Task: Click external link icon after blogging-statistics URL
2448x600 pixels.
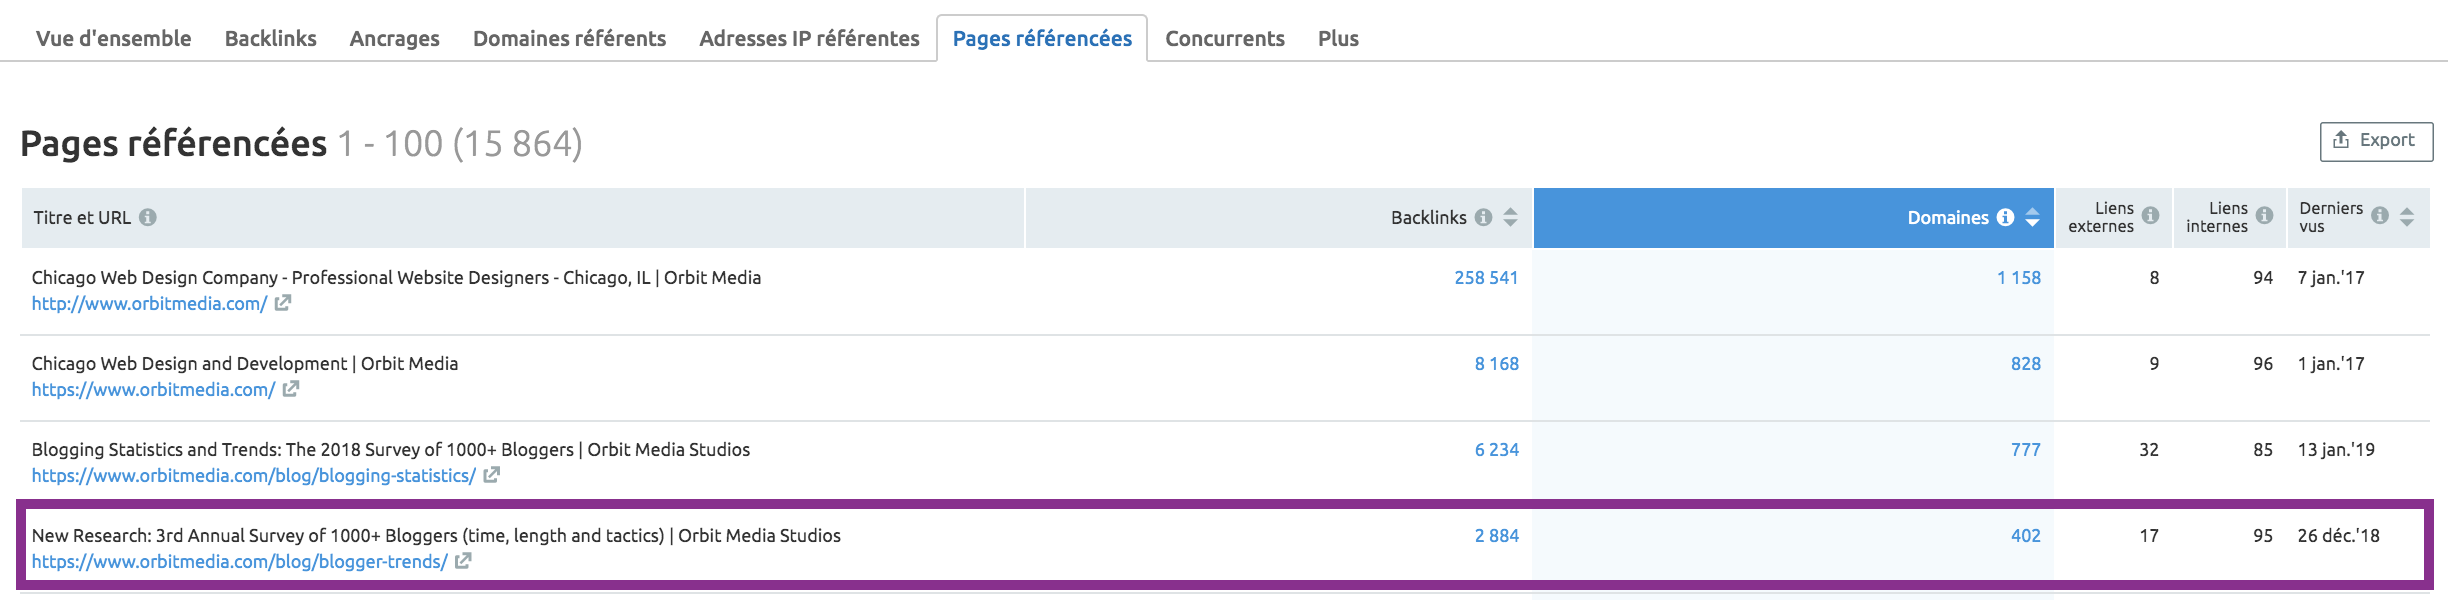Action: (491, 474)
